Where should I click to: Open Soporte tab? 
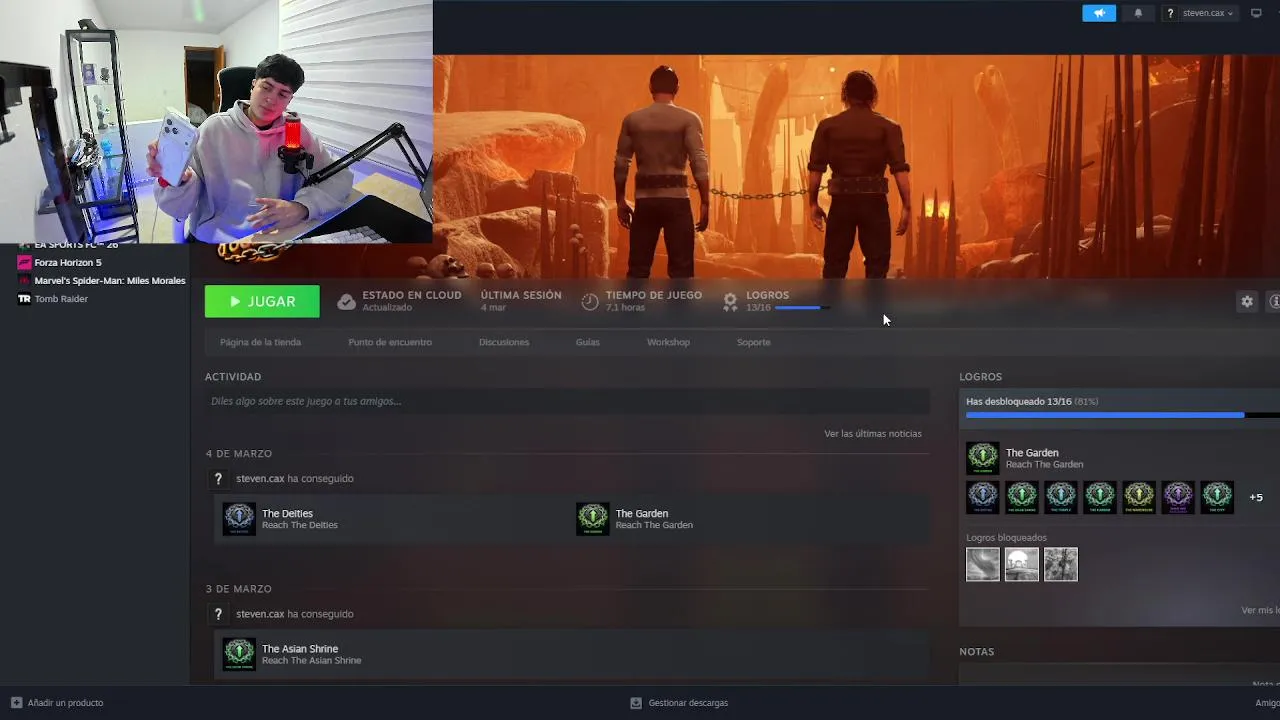[754, 342]
